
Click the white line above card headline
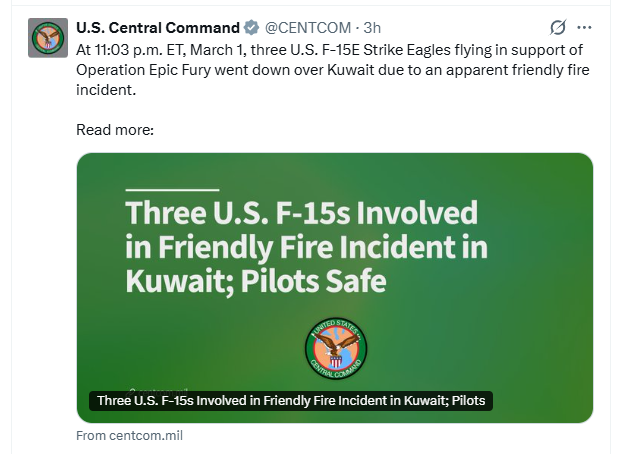[x=172, y=189]
